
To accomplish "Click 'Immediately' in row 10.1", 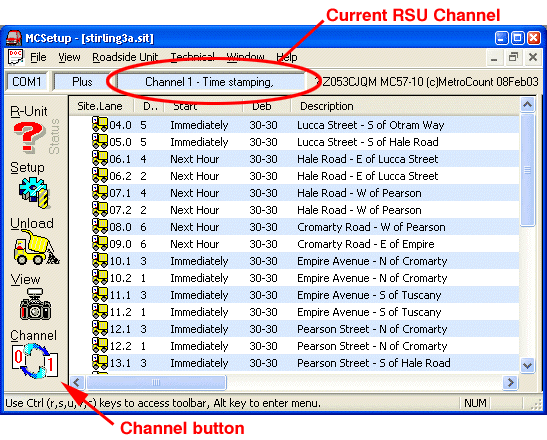I will click(x=199, y=261).
